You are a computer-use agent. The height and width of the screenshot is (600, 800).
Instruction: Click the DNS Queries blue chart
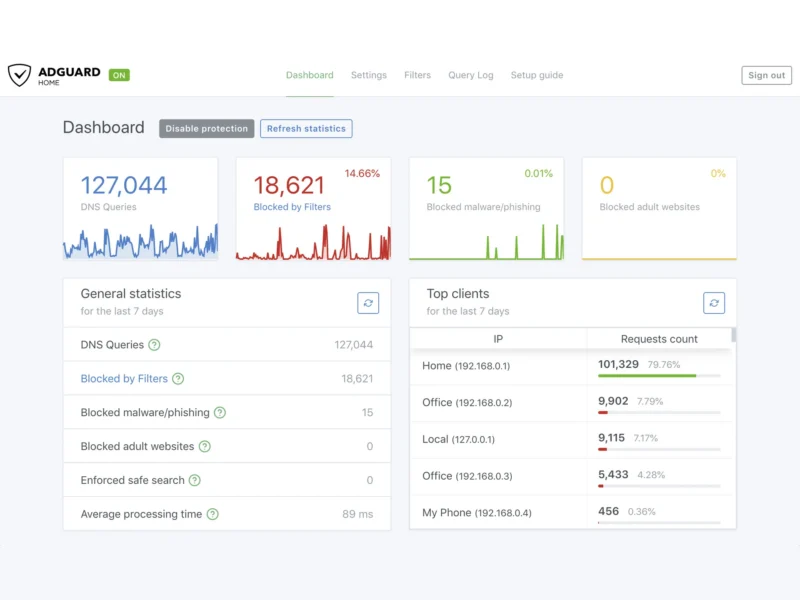[140, 242]
